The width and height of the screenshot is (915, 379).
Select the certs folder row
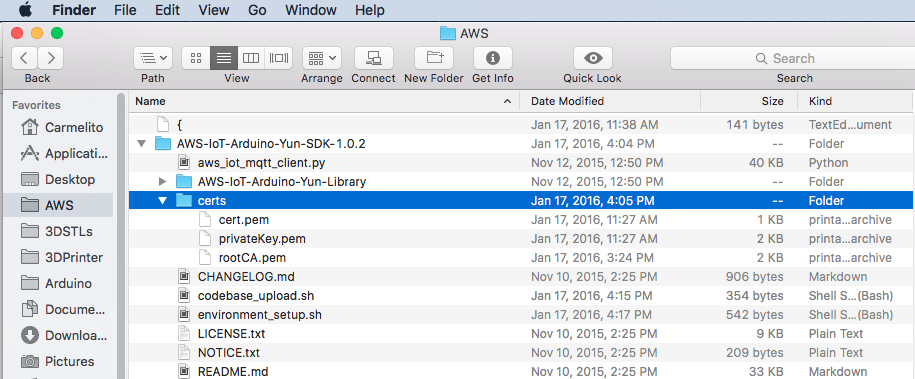[x=520, y=201]
